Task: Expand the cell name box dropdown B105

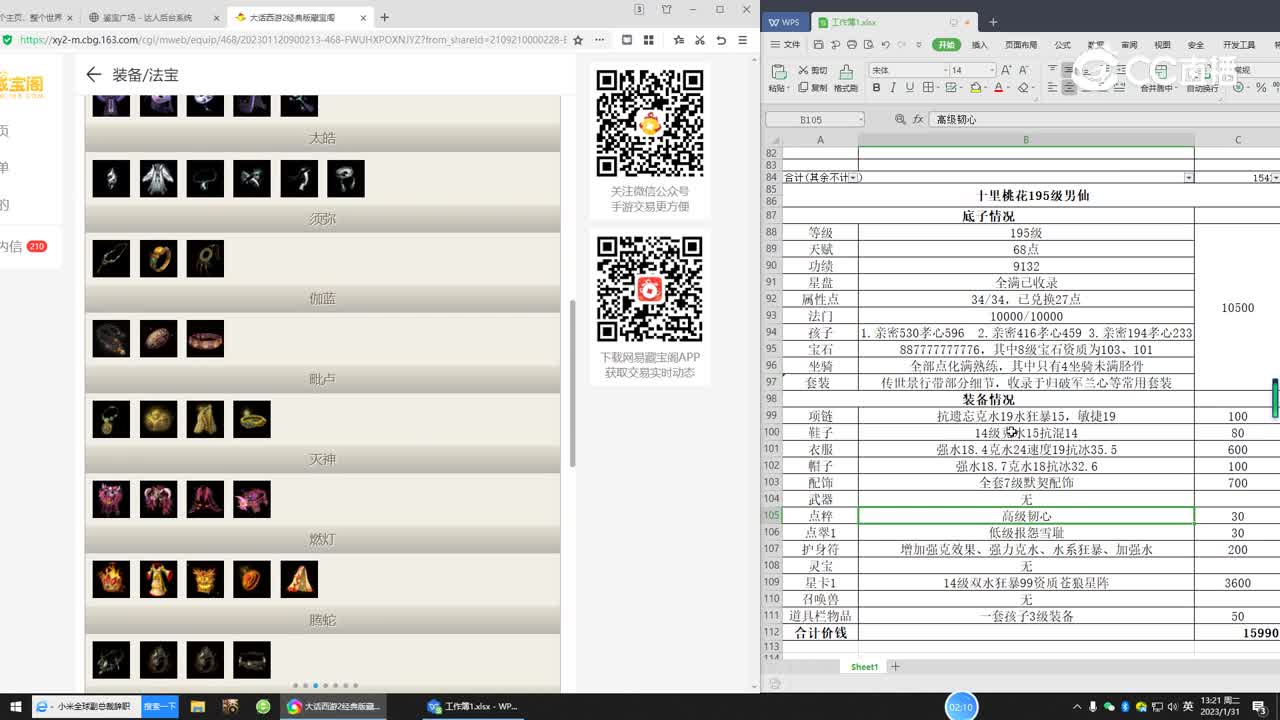Action: click(x=859, y=120)
